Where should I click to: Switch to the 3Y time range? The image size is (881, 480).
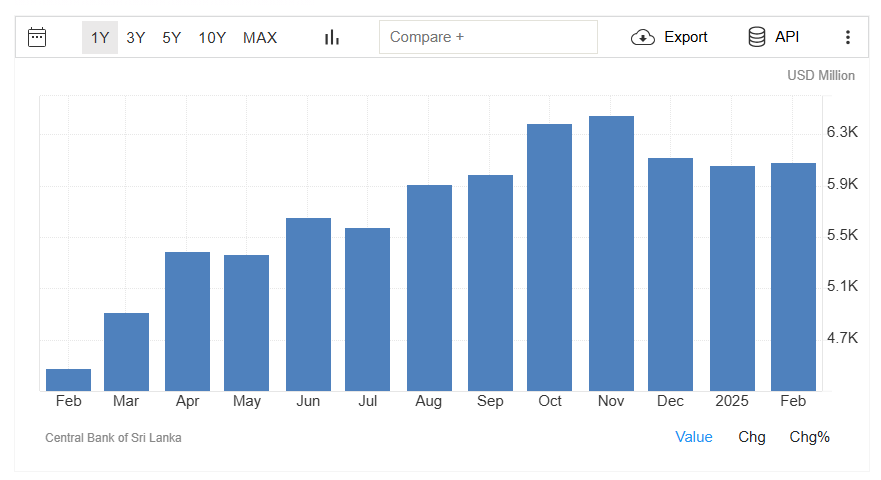click(x=136, y=37)
